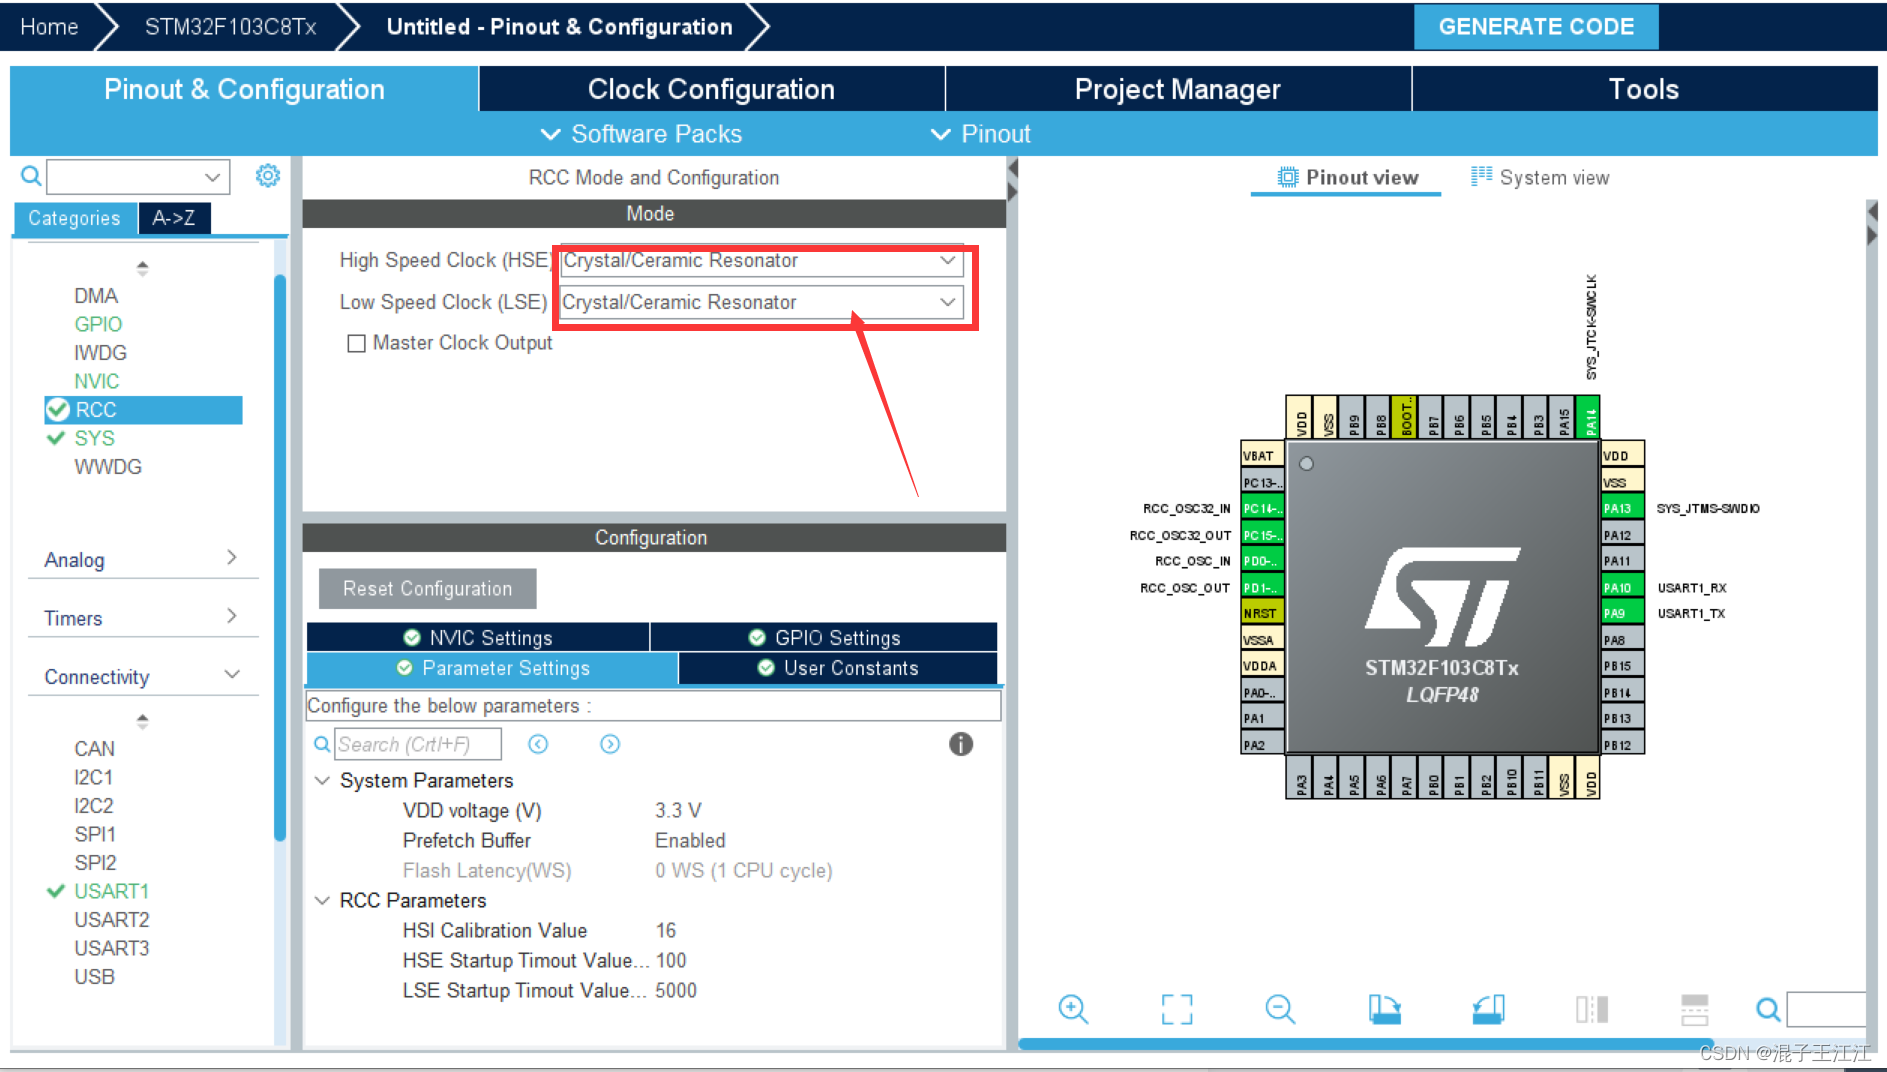This screenshot has width=1887, height=1072.
Task: Collapse RCC Parameters group
Action: pos(322,900)
